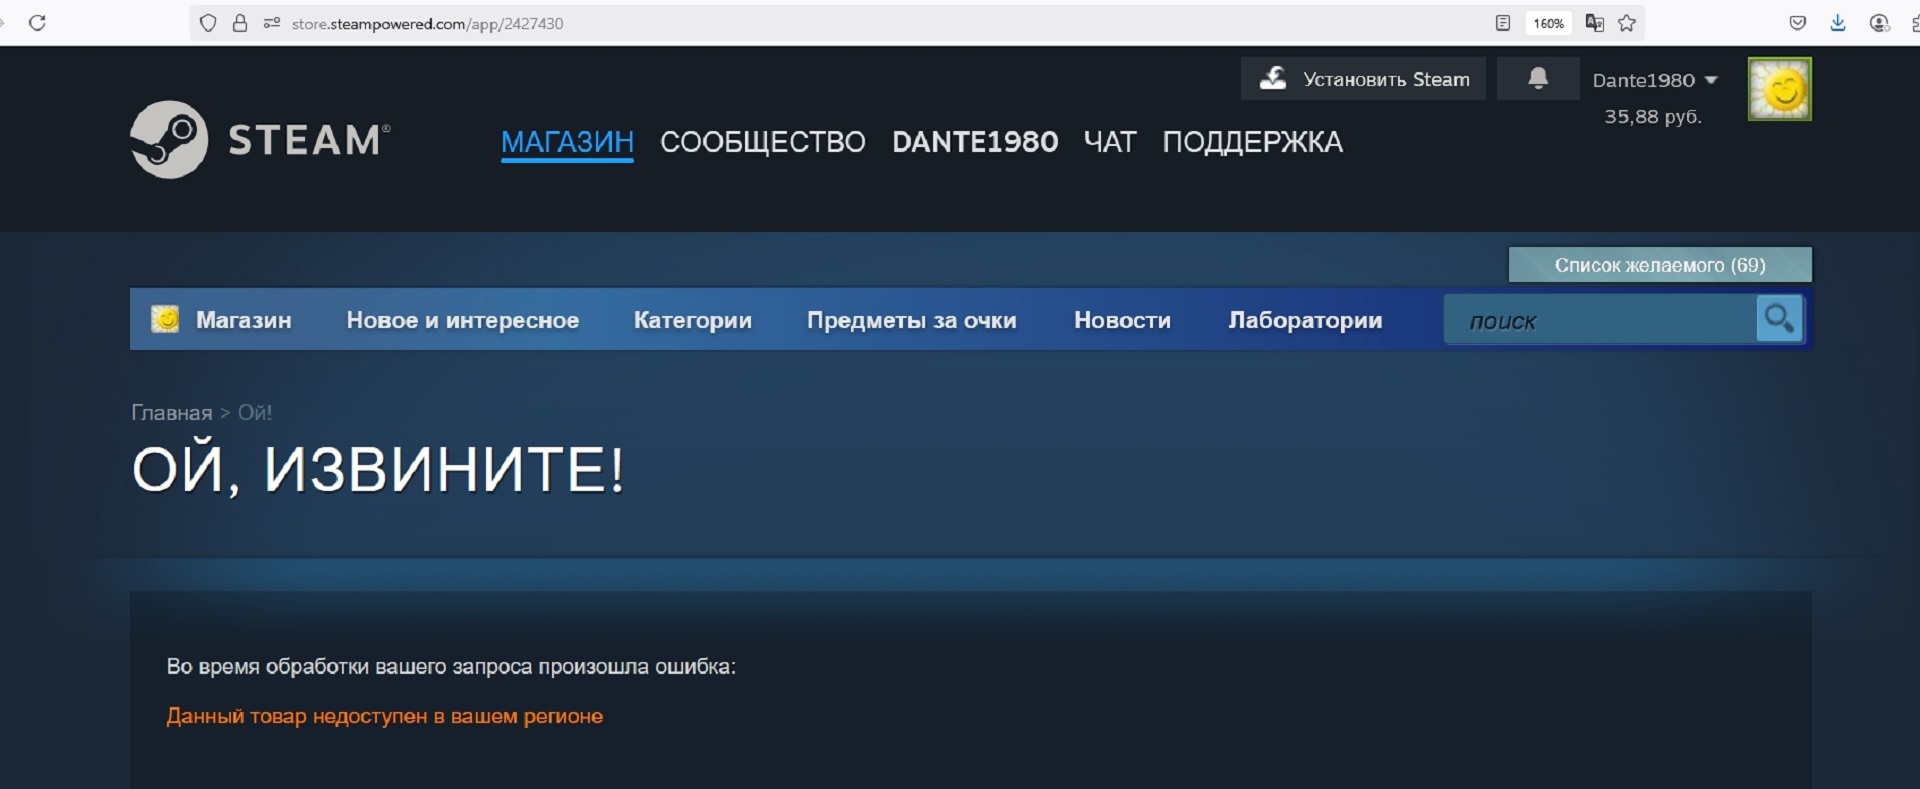The width and height of the screenshot is (1920, 789).
Task: Reload the page with the browser refresh icon
Action: (x=37, y=23)
